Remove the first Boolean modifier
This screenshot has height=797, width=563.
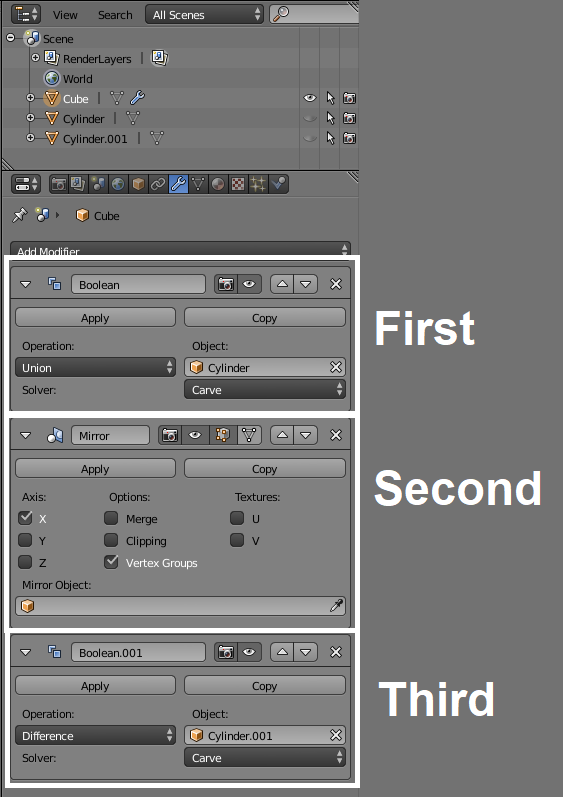coord(336,284)
